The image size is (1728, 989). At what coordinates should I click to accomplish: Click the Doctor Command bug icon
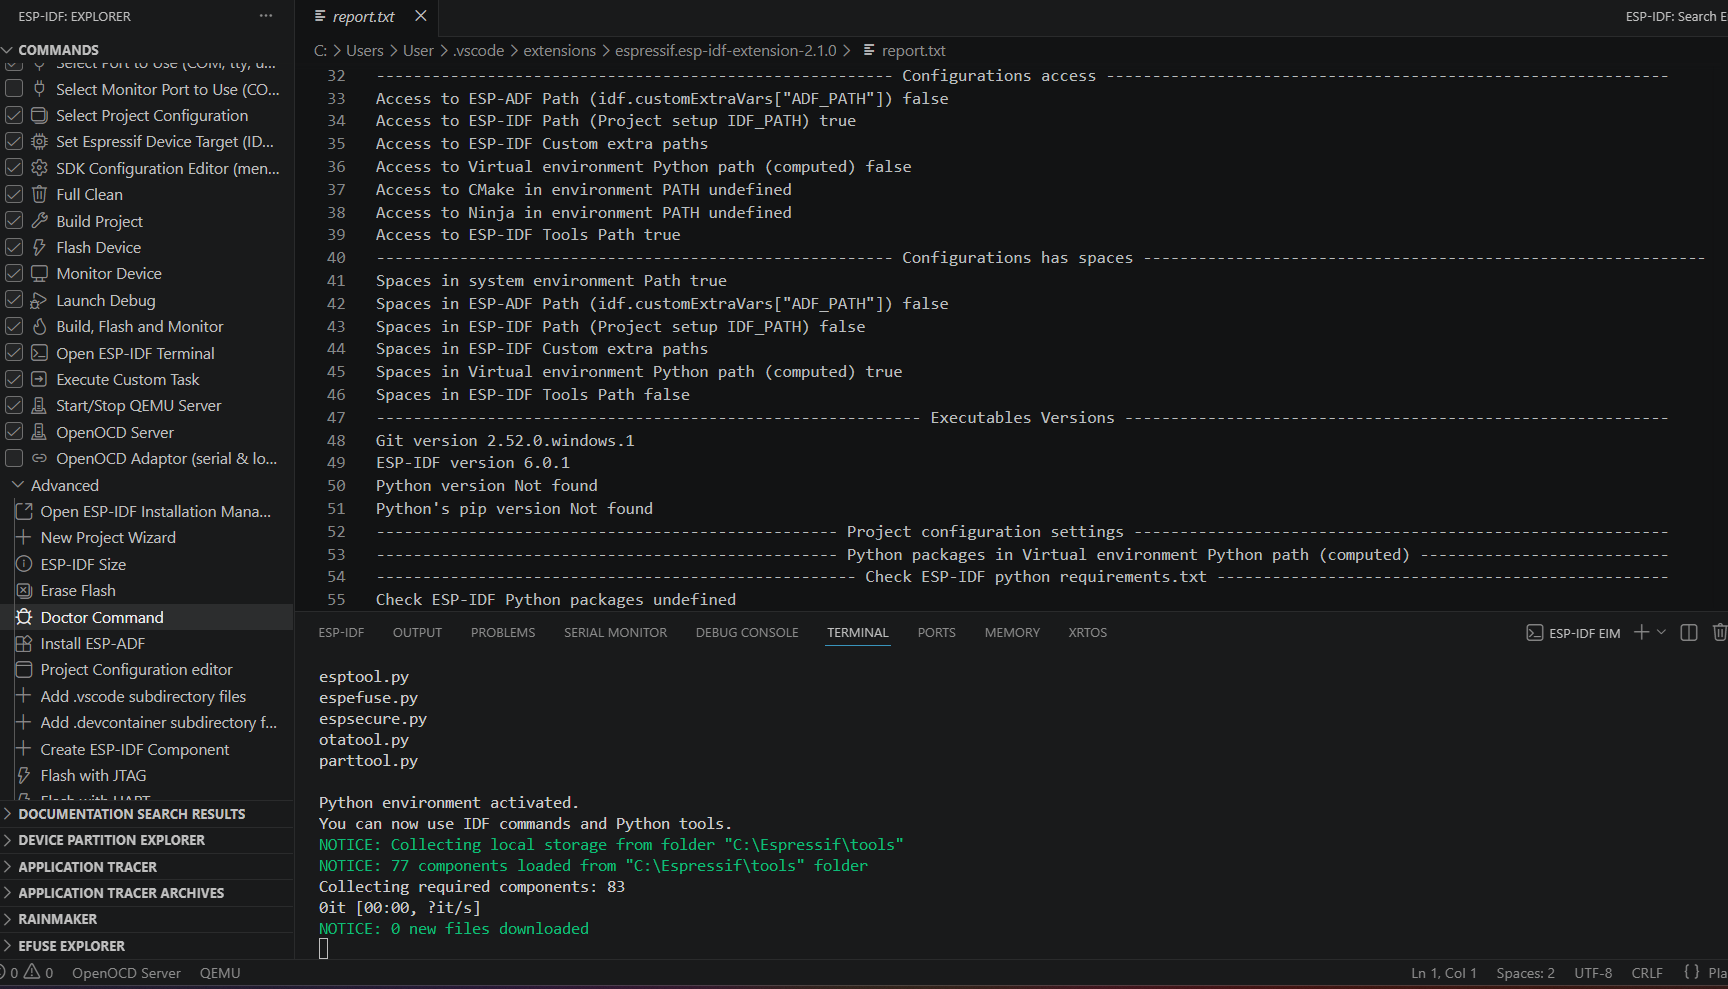[x=24, y=617]
